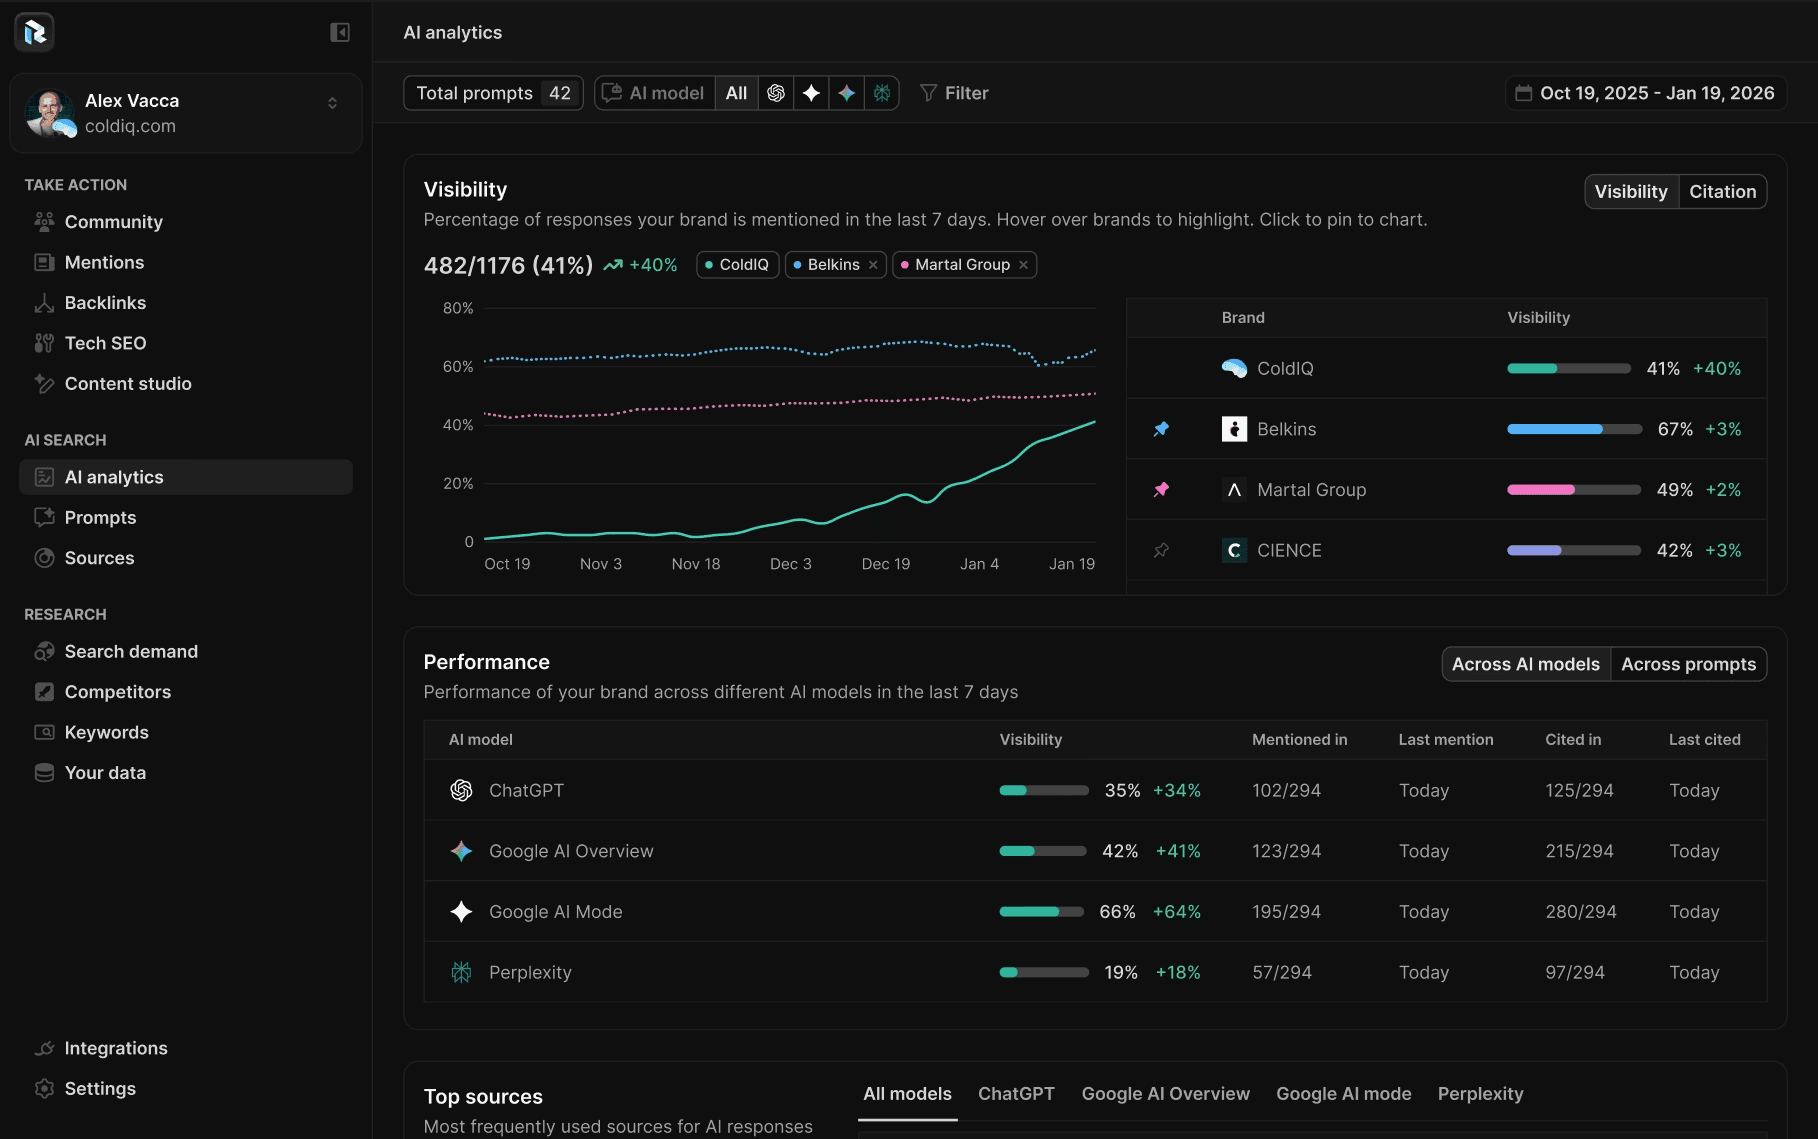Viewport: 1818px width, 1139px height.
Task: Open the date range picker Oct 19, 2025 - Jan 19, 2026
Action: tap(1646, 93)
